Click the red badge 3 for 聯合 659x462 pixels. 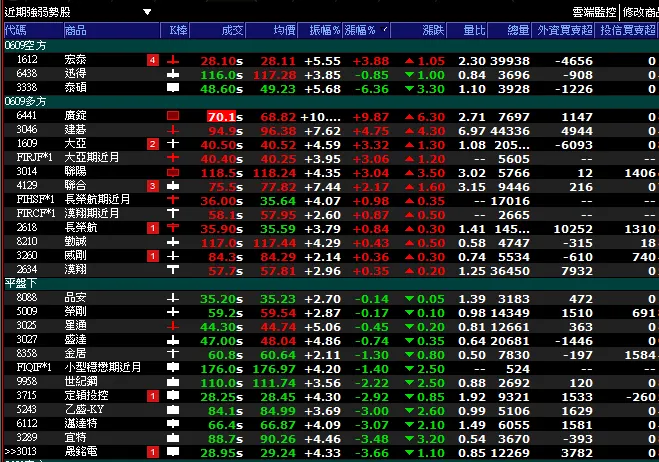pyautogui.click(x=153, y=186)
